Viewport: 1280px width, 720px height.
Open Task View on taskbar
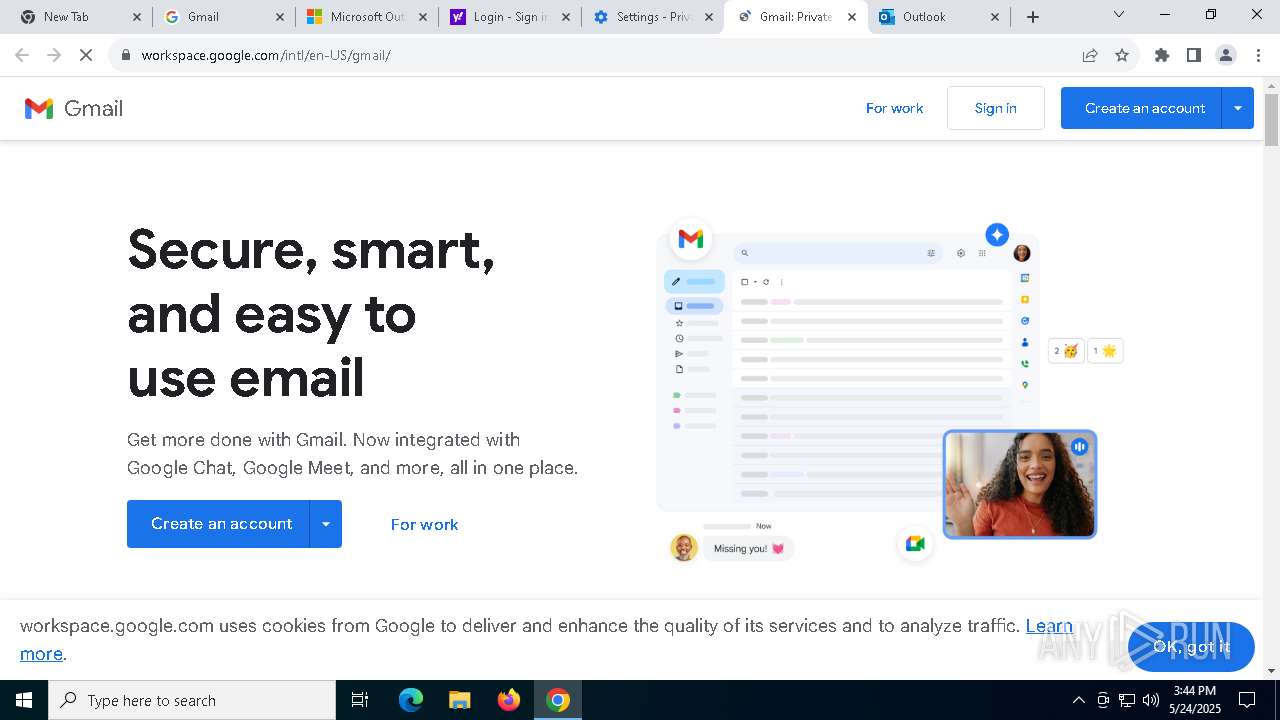[x=360, y=700]
